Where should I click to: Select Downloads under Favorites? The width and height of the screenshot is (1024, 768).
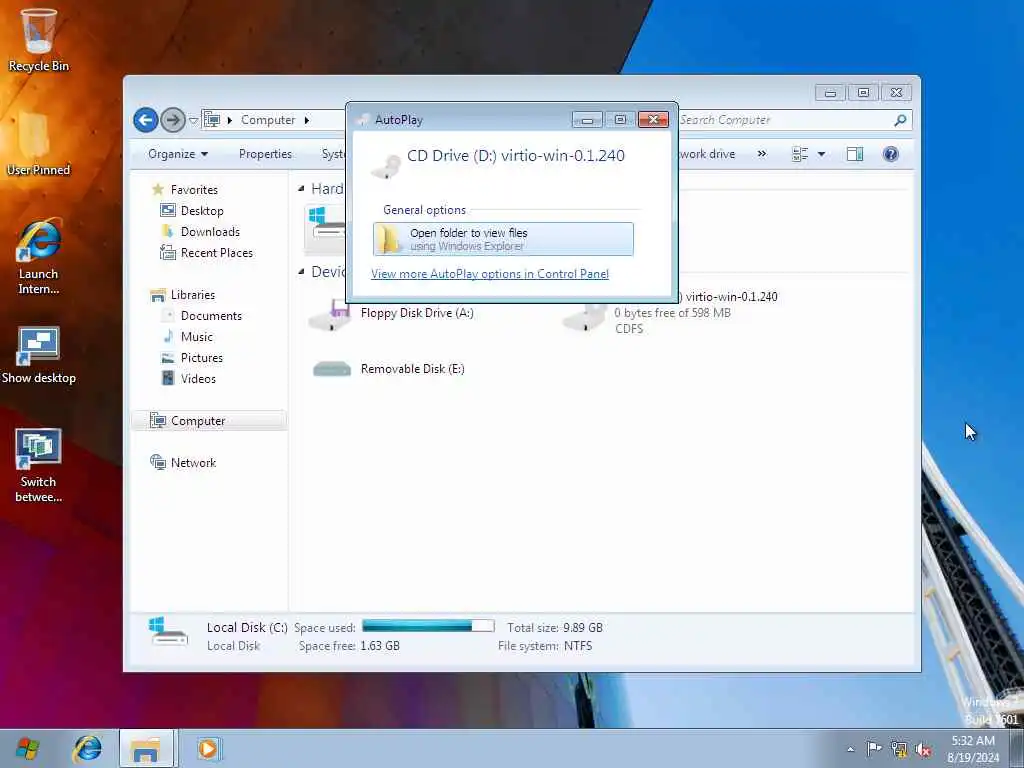pos(210,232)
